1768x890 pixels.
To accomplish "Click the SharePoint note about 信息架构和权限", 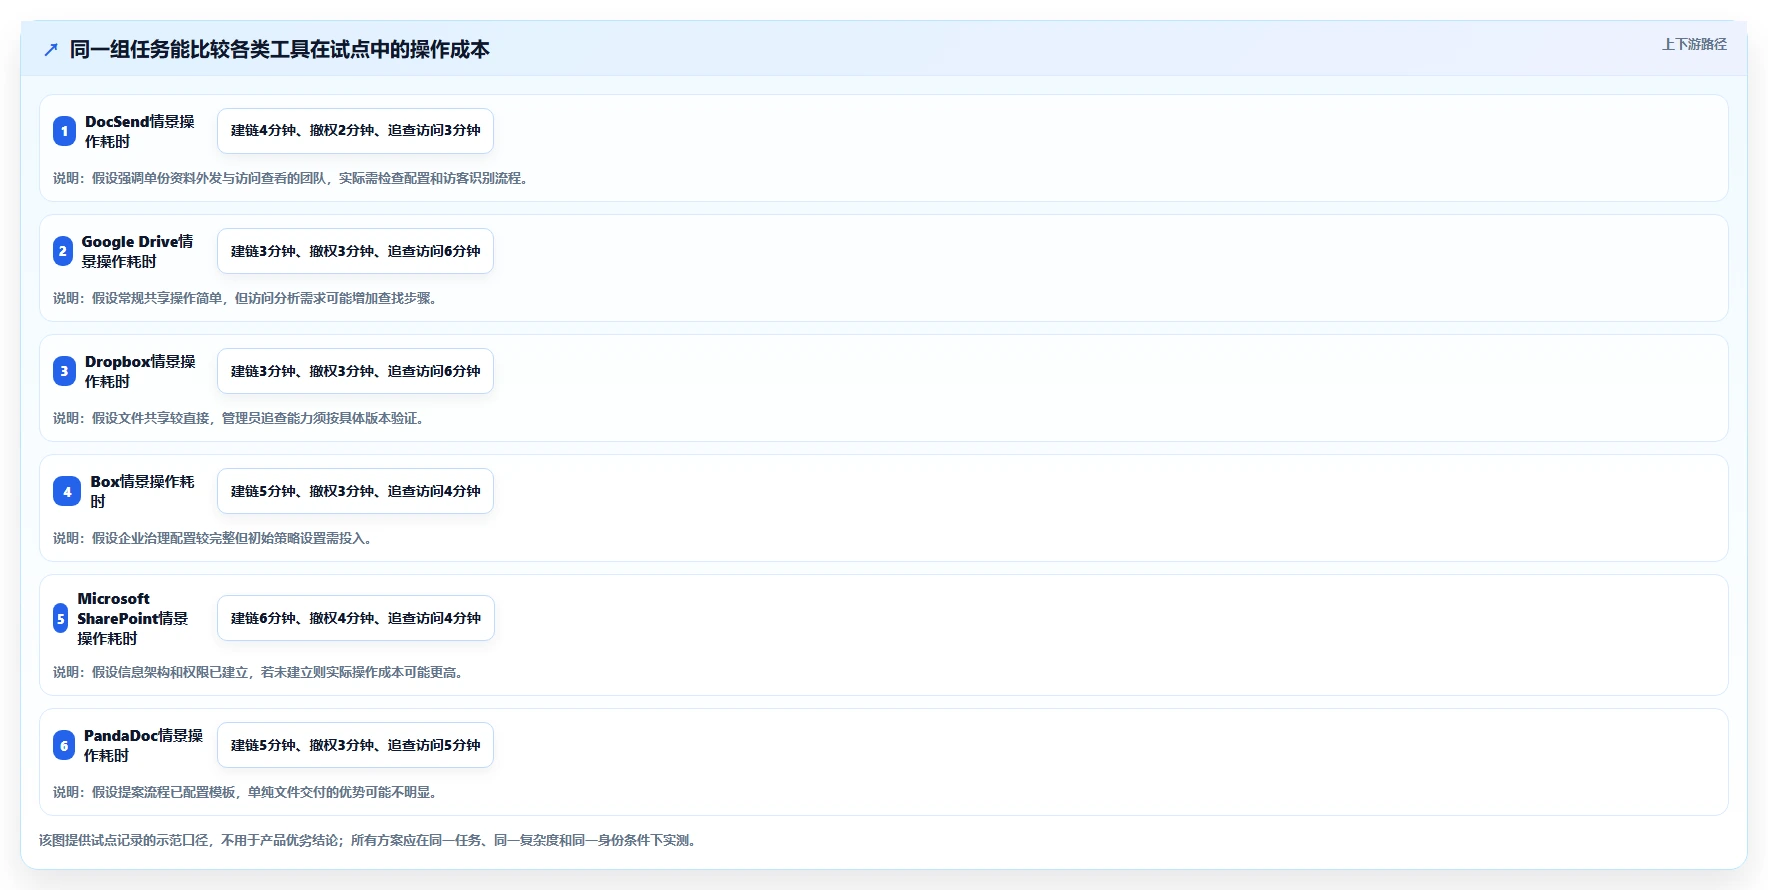I will [260, 672].
